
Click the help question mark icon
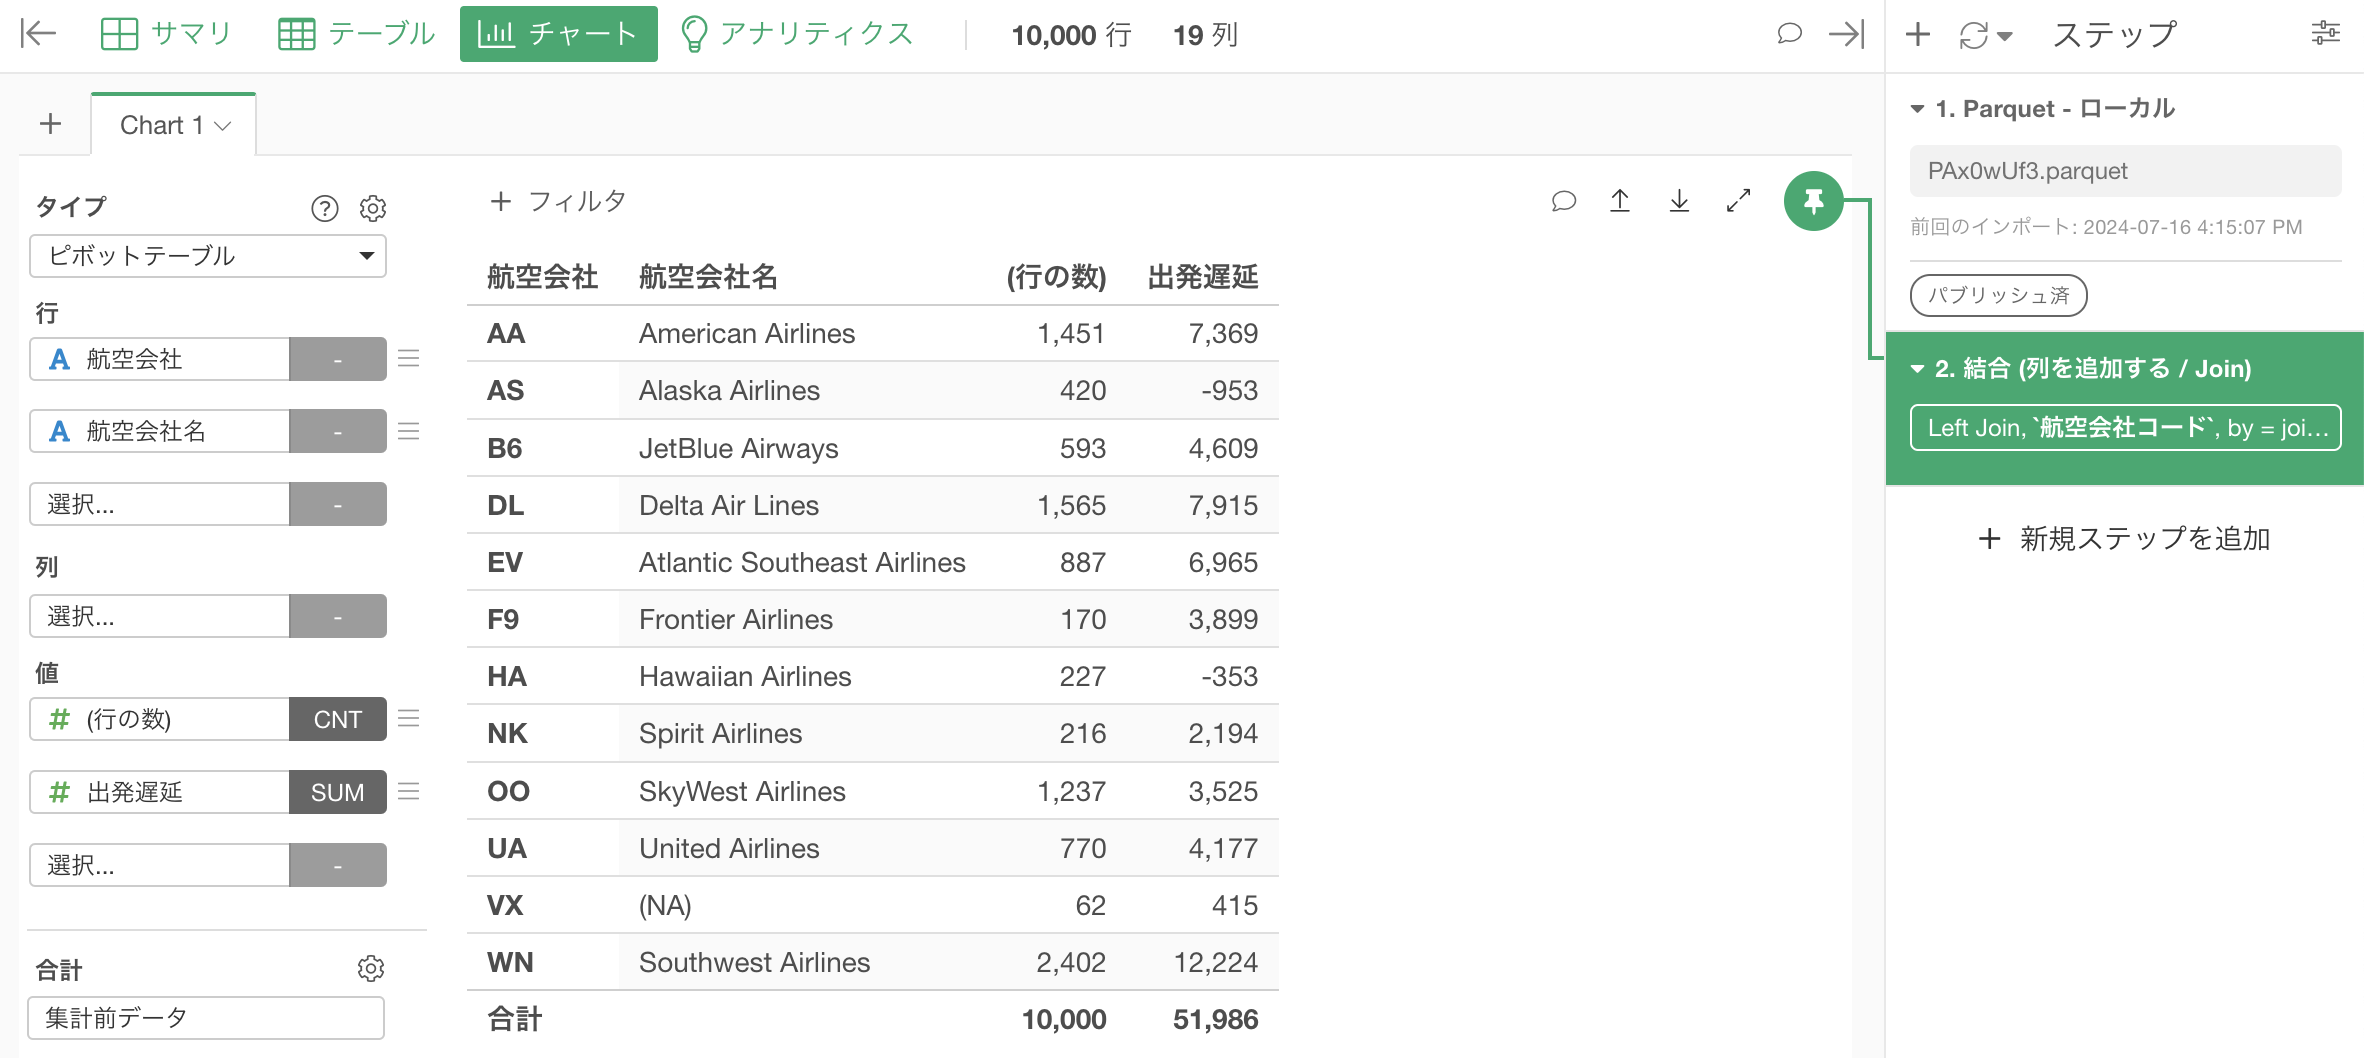coord(325,208)
